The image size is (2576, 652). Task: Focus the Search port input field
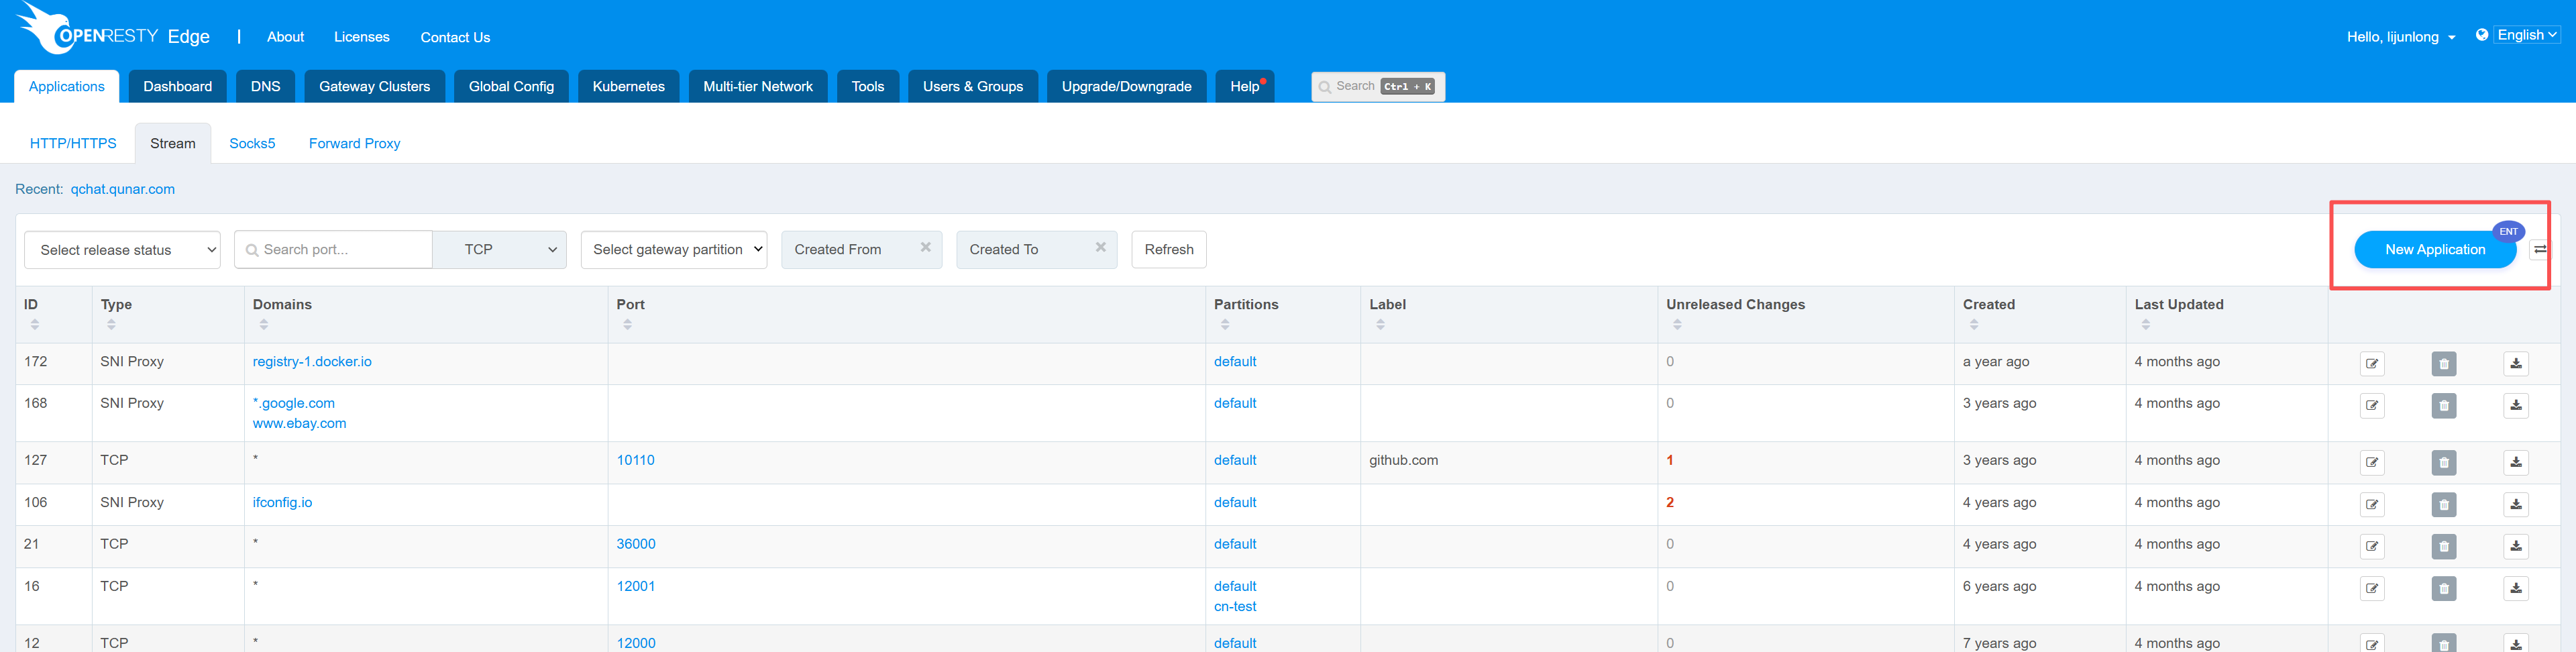pyautogui.click(x=340, y=250)
